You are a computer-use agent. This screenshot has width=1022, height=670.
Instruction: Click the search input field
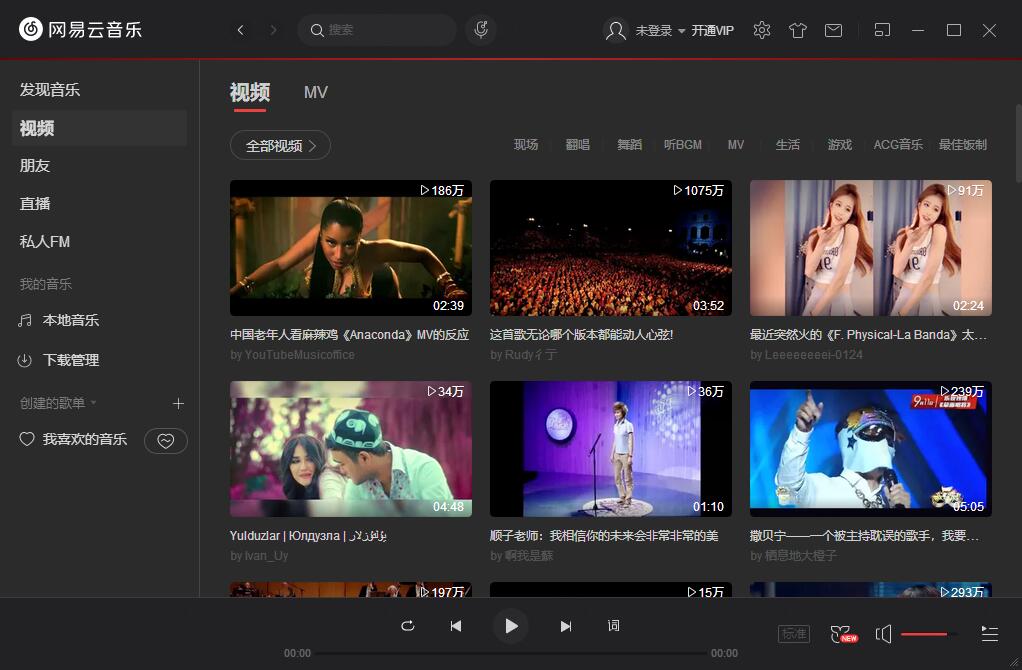click(377, 30)
